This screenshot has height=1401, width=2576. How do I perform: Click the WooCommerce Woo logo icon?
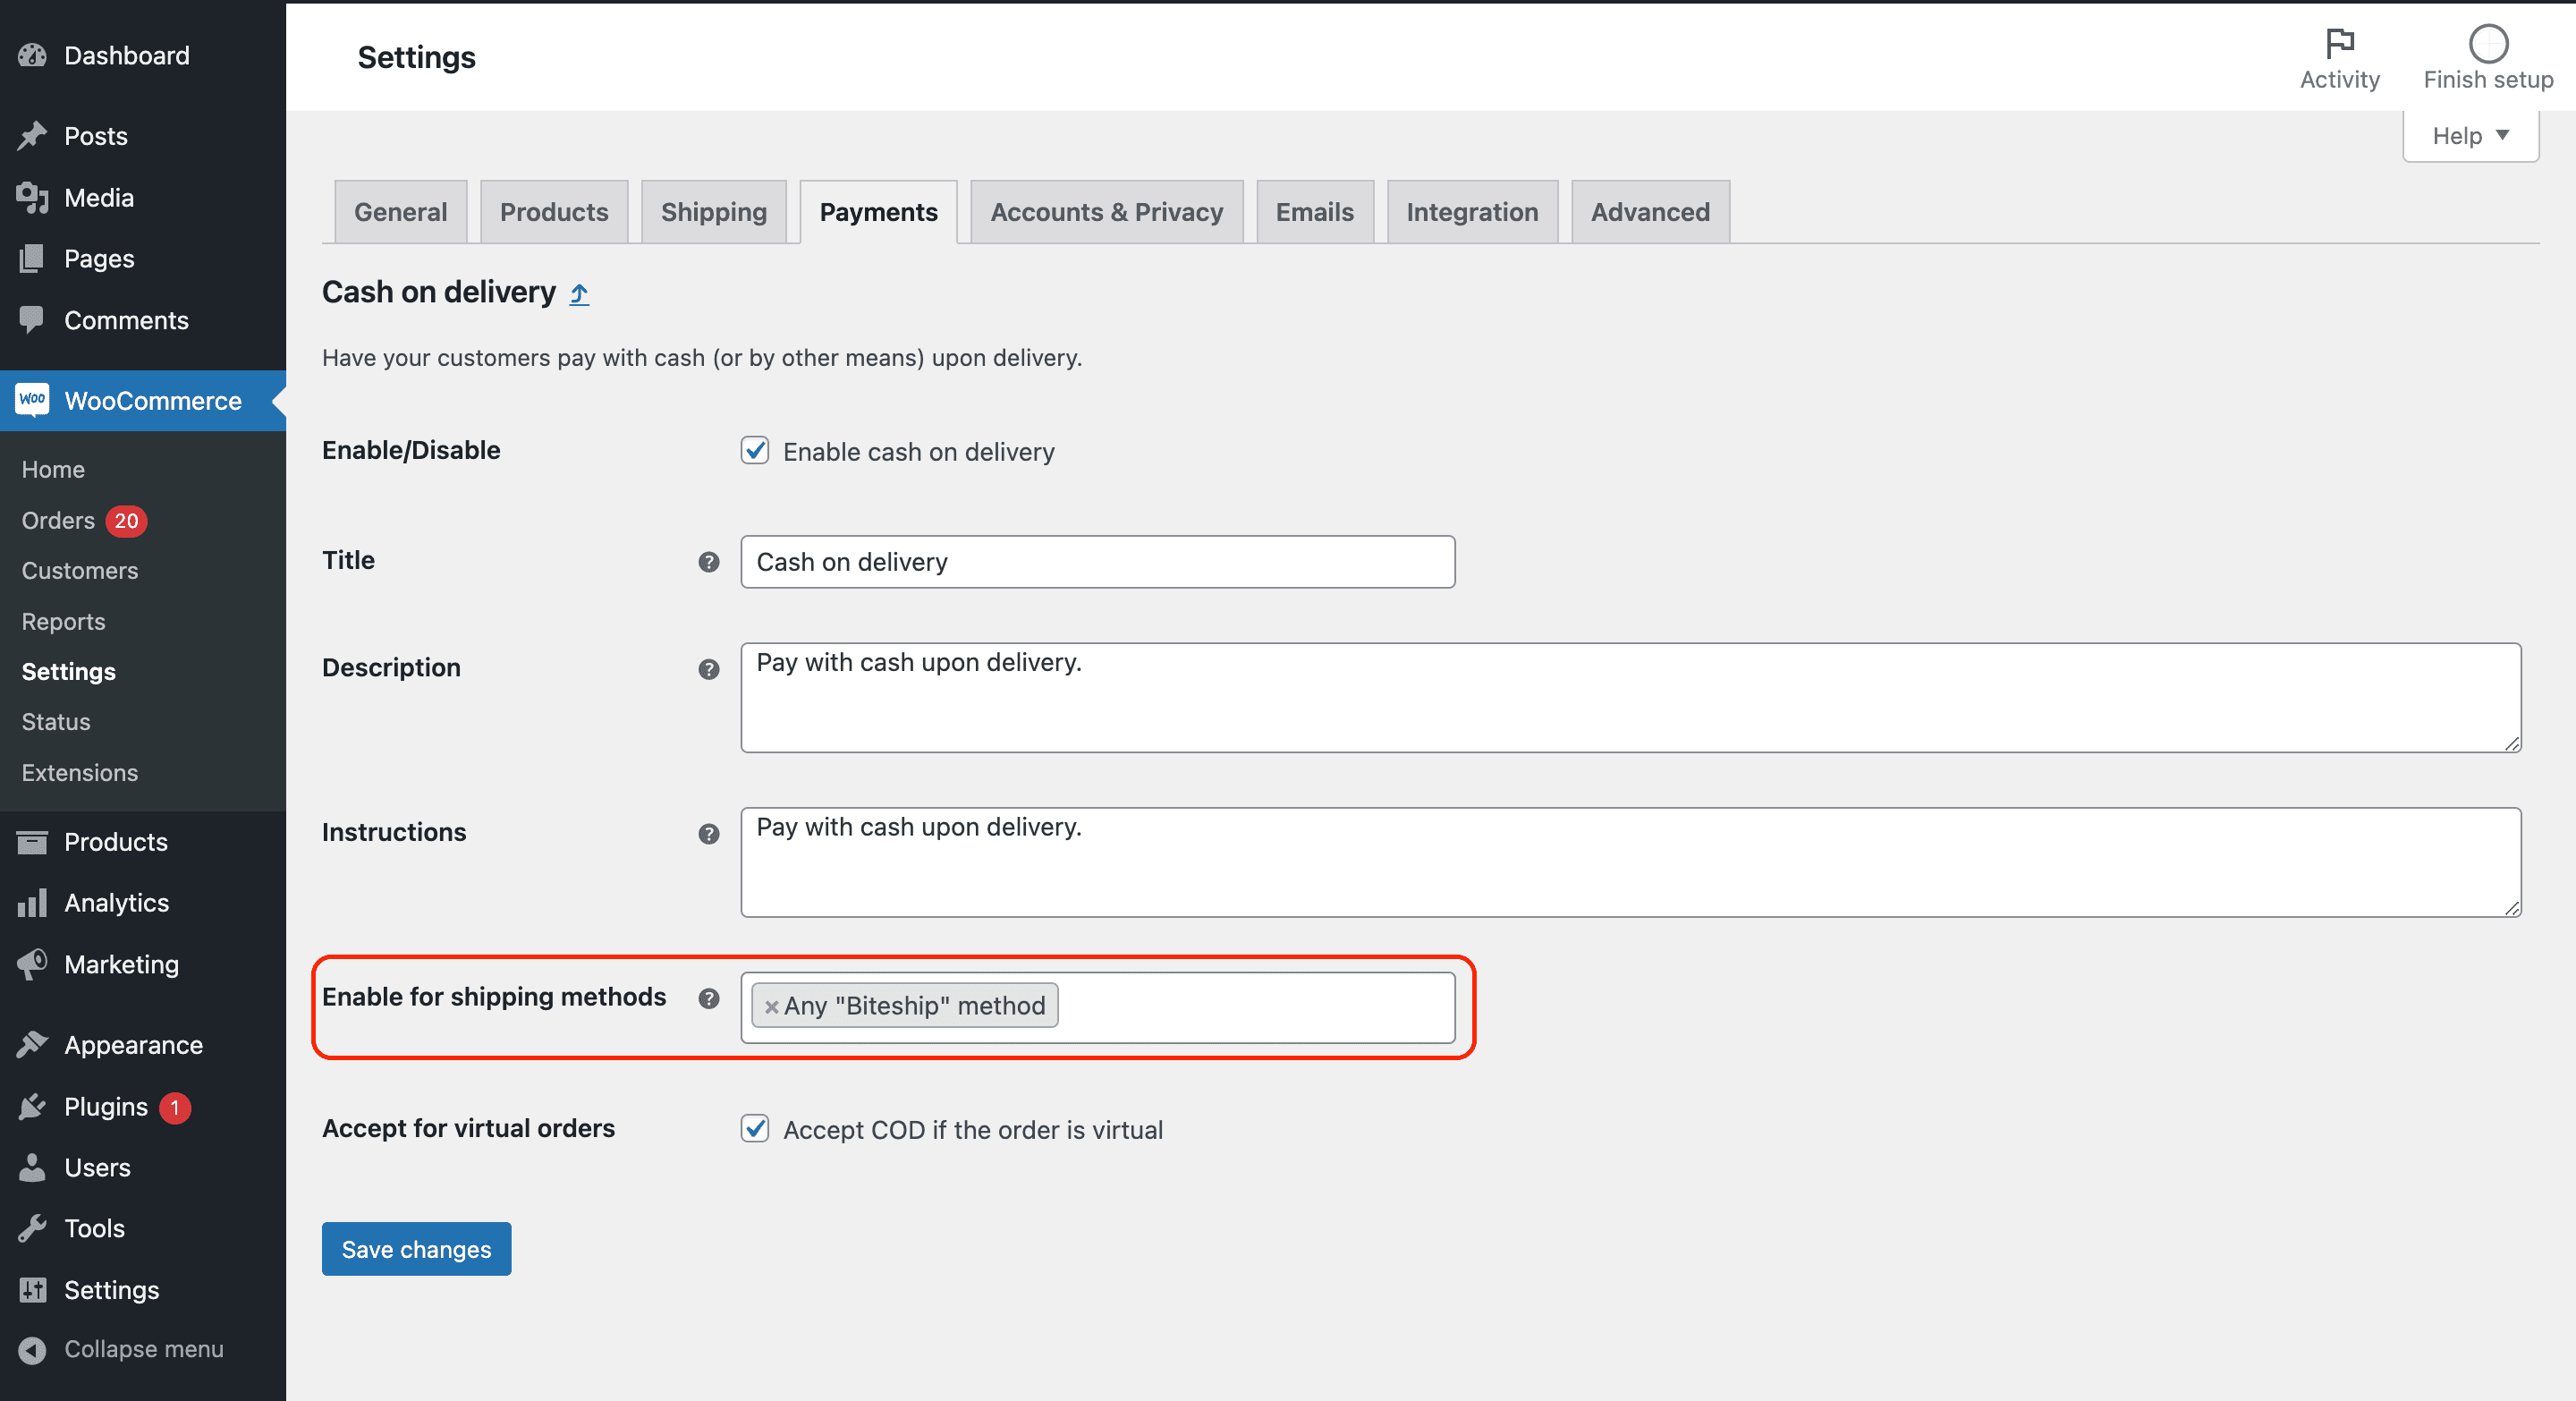[32, 400]
